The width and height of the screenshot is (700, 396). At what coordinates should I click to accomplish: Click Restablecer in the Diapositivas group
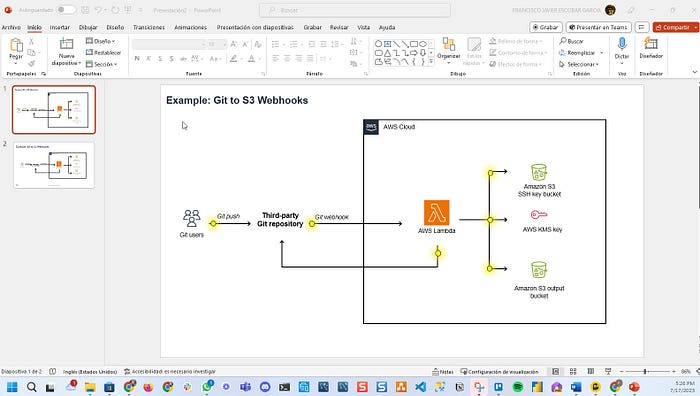(x=103, y=52)
